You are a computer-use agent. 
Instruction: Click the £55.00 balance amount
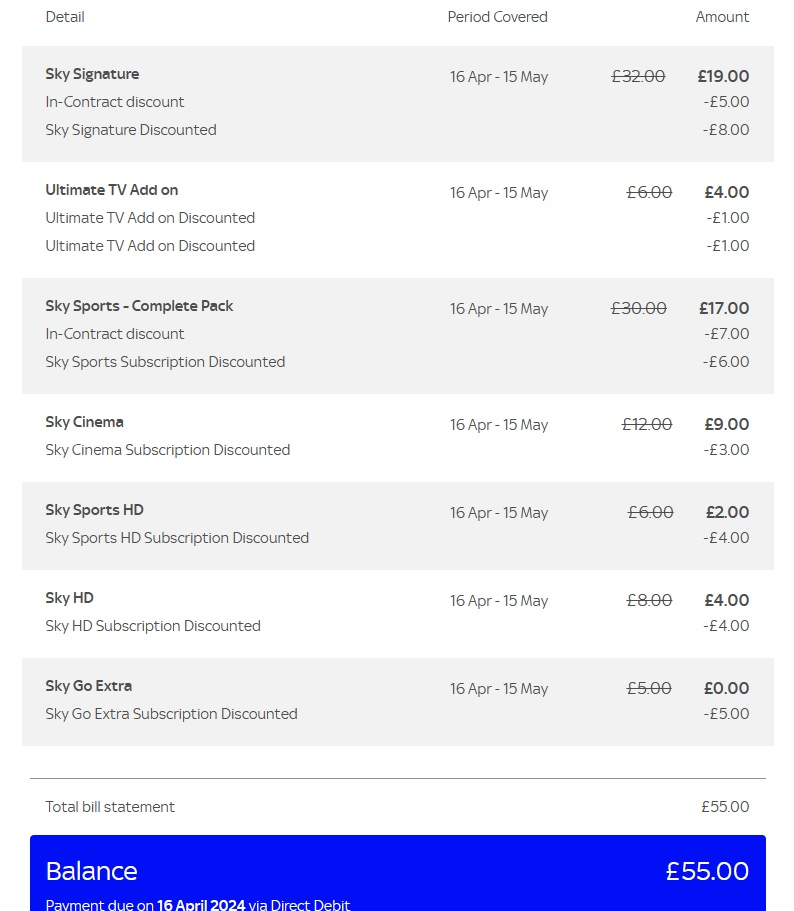tap(707, 871)
